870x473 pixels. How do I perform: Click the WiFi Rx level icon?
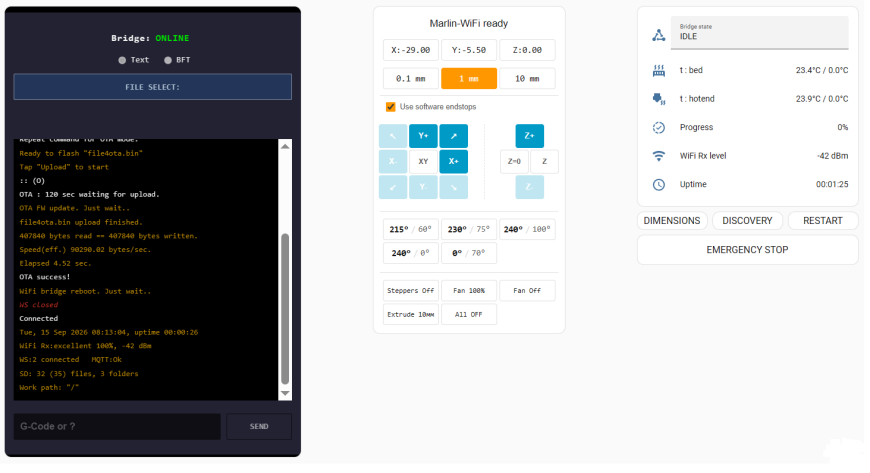coord(659,156)
